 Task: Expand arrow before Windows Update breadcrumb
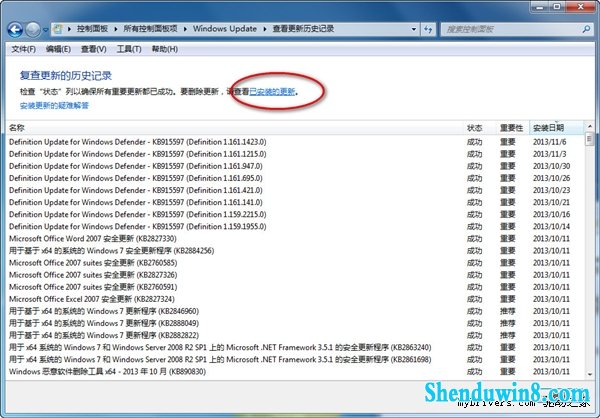186,29
